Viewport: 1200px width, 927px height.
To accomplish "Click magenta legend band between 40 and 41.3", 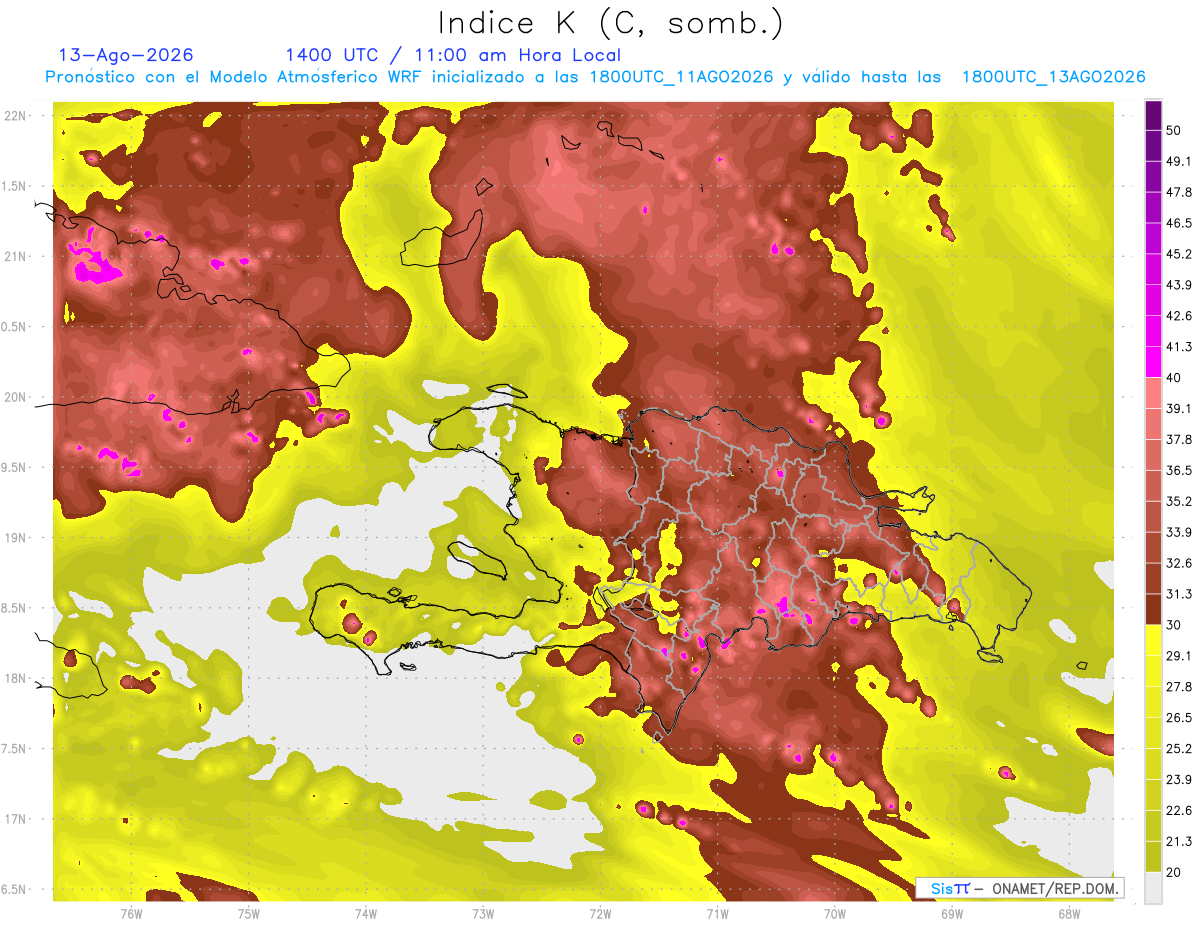I will (1153, 362).
